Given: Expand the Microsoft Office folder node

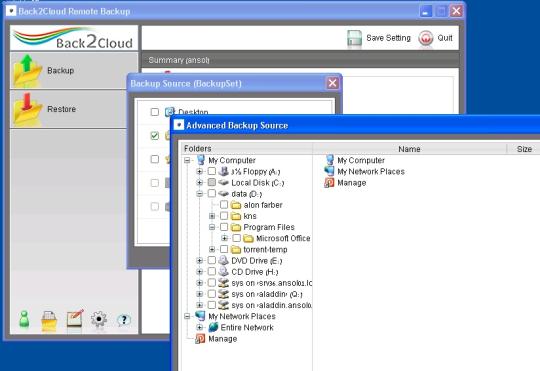Looking at the screenshot, I should pos(224,238).
